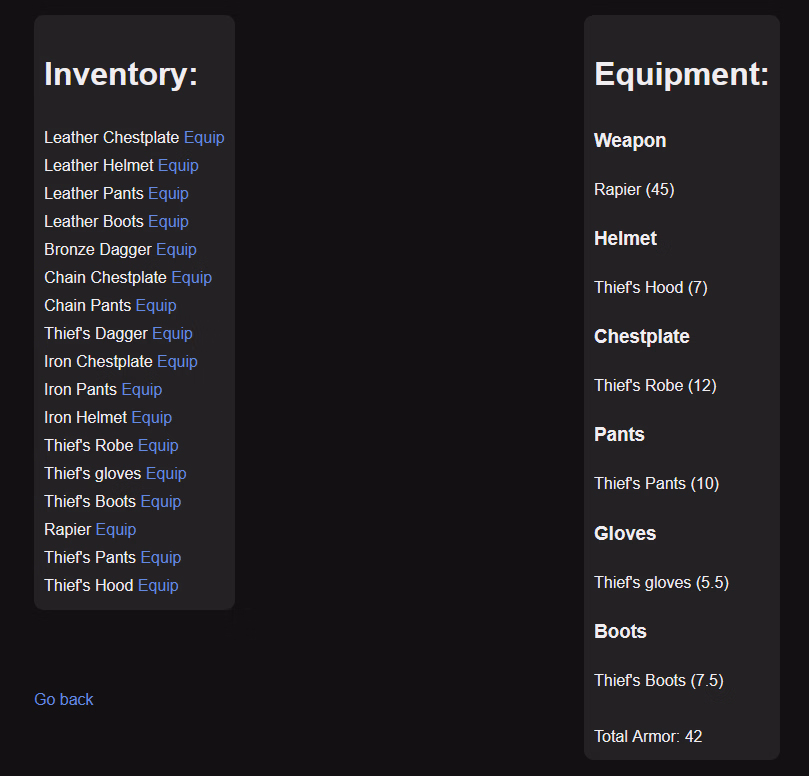Viewport: 809px width, 776px height.
Task: Equip the Rapier from inventory
Action: [x=116, y=530]
